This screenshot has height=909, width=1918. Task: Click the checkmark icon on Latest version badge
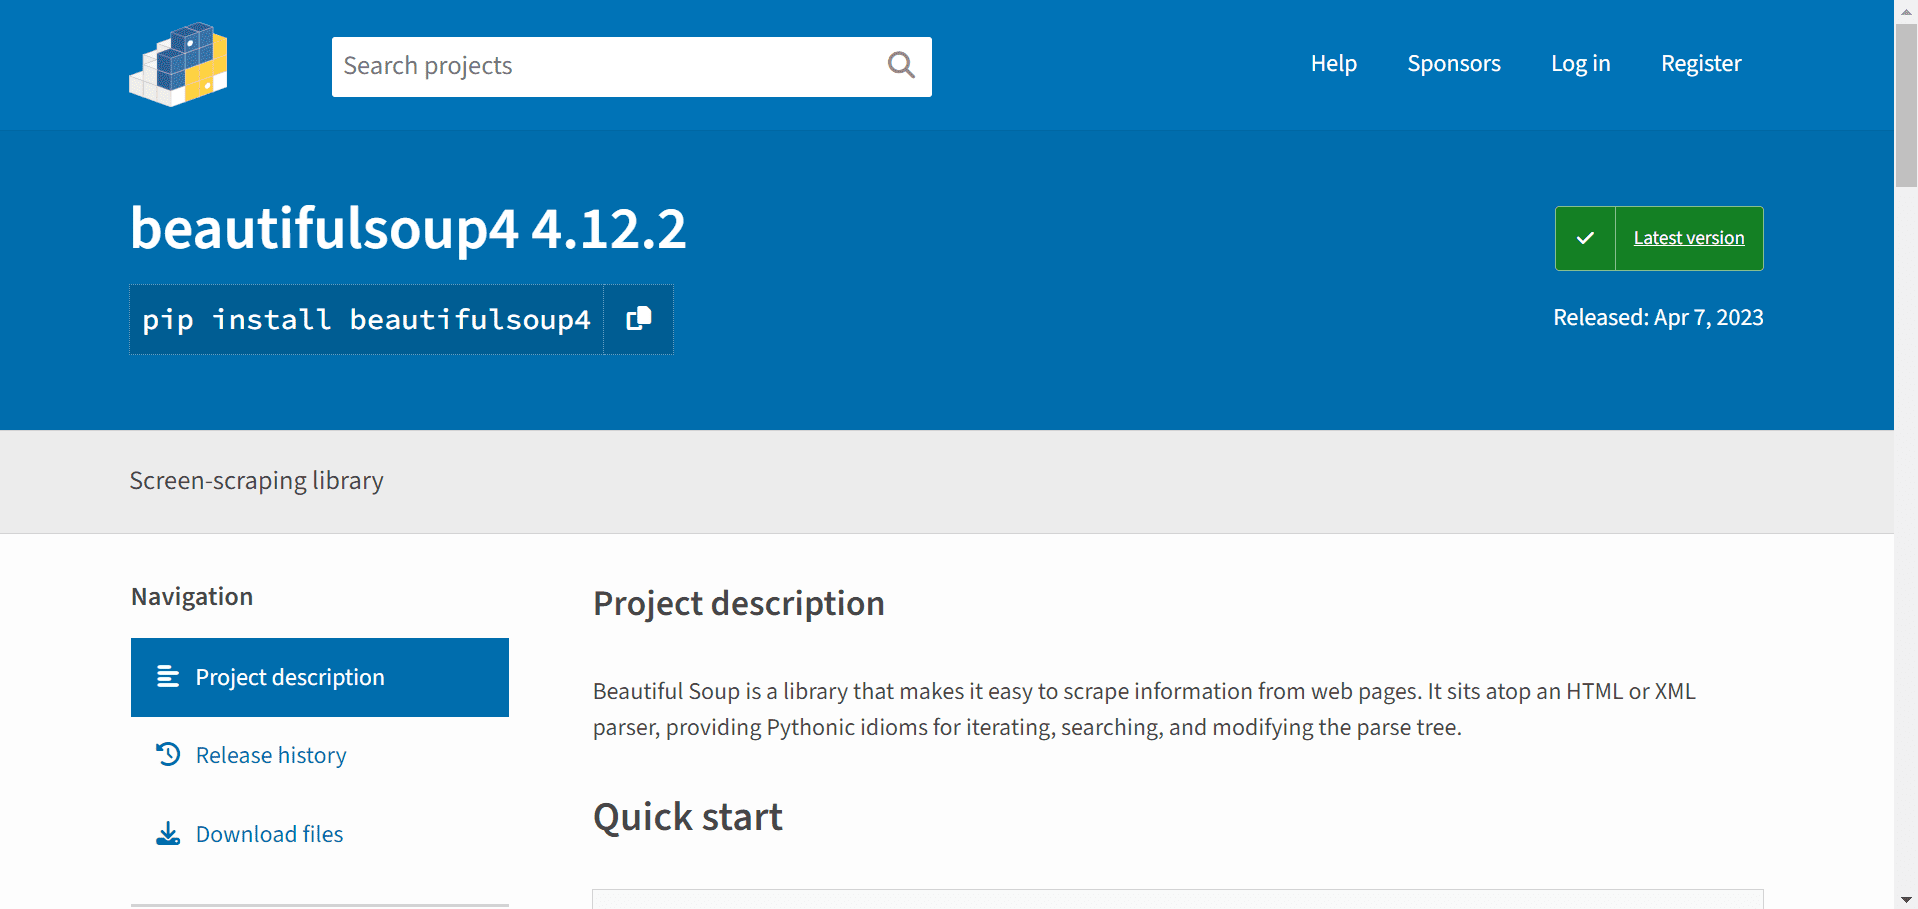tap(1585, 238)
